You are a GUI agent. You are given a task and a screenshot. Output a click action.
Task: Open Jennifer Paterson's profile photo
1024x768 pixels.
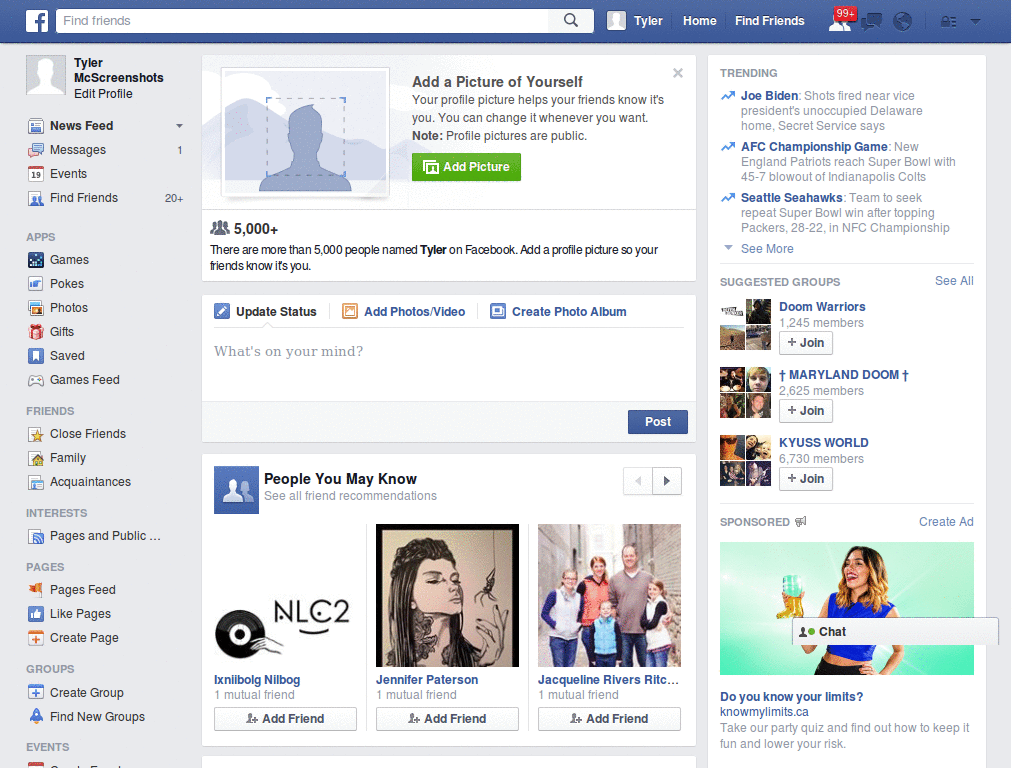click(447, 596)
